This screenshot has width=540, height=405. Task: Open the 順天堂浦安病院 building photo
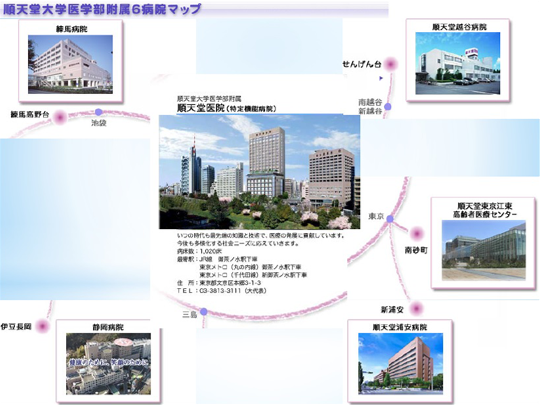pos(401,363)
